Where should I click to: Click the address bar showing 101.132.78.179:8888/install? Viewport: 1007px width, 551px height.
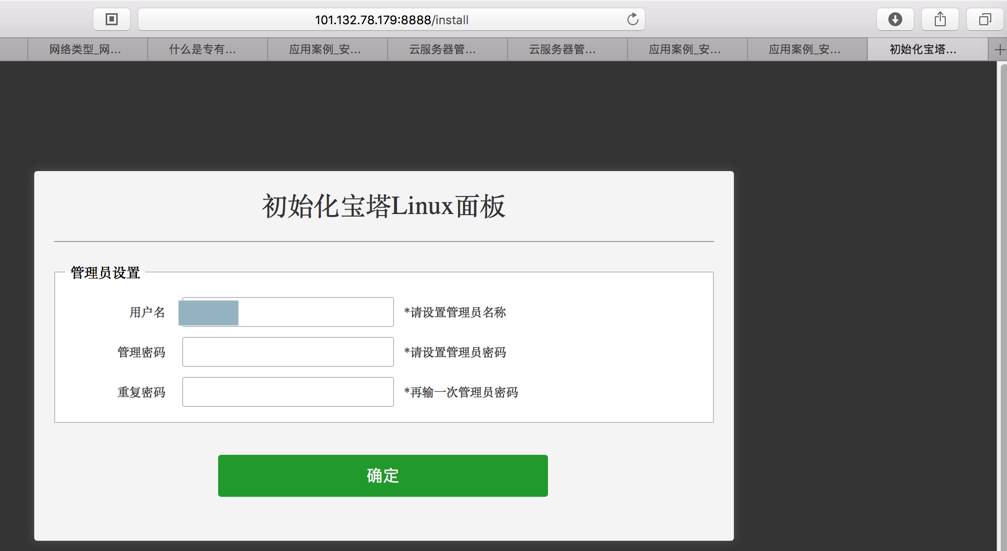[x=392, y=19]
